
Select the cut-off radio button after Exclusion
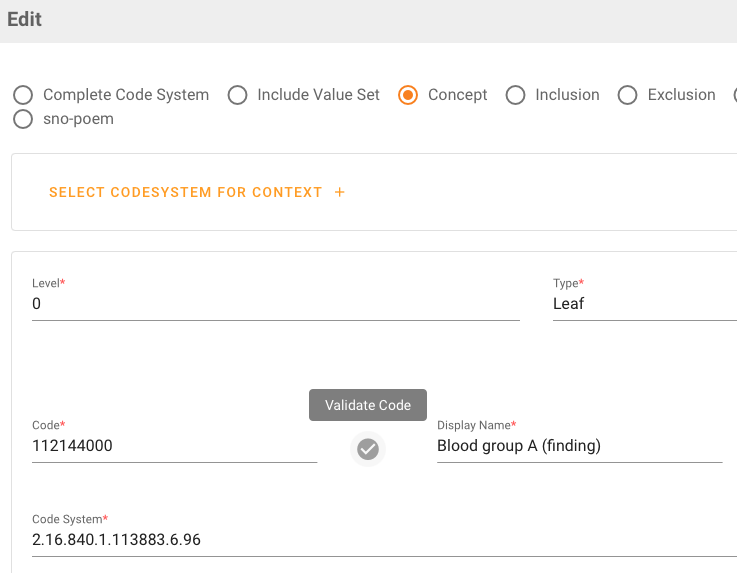[734, 95]
